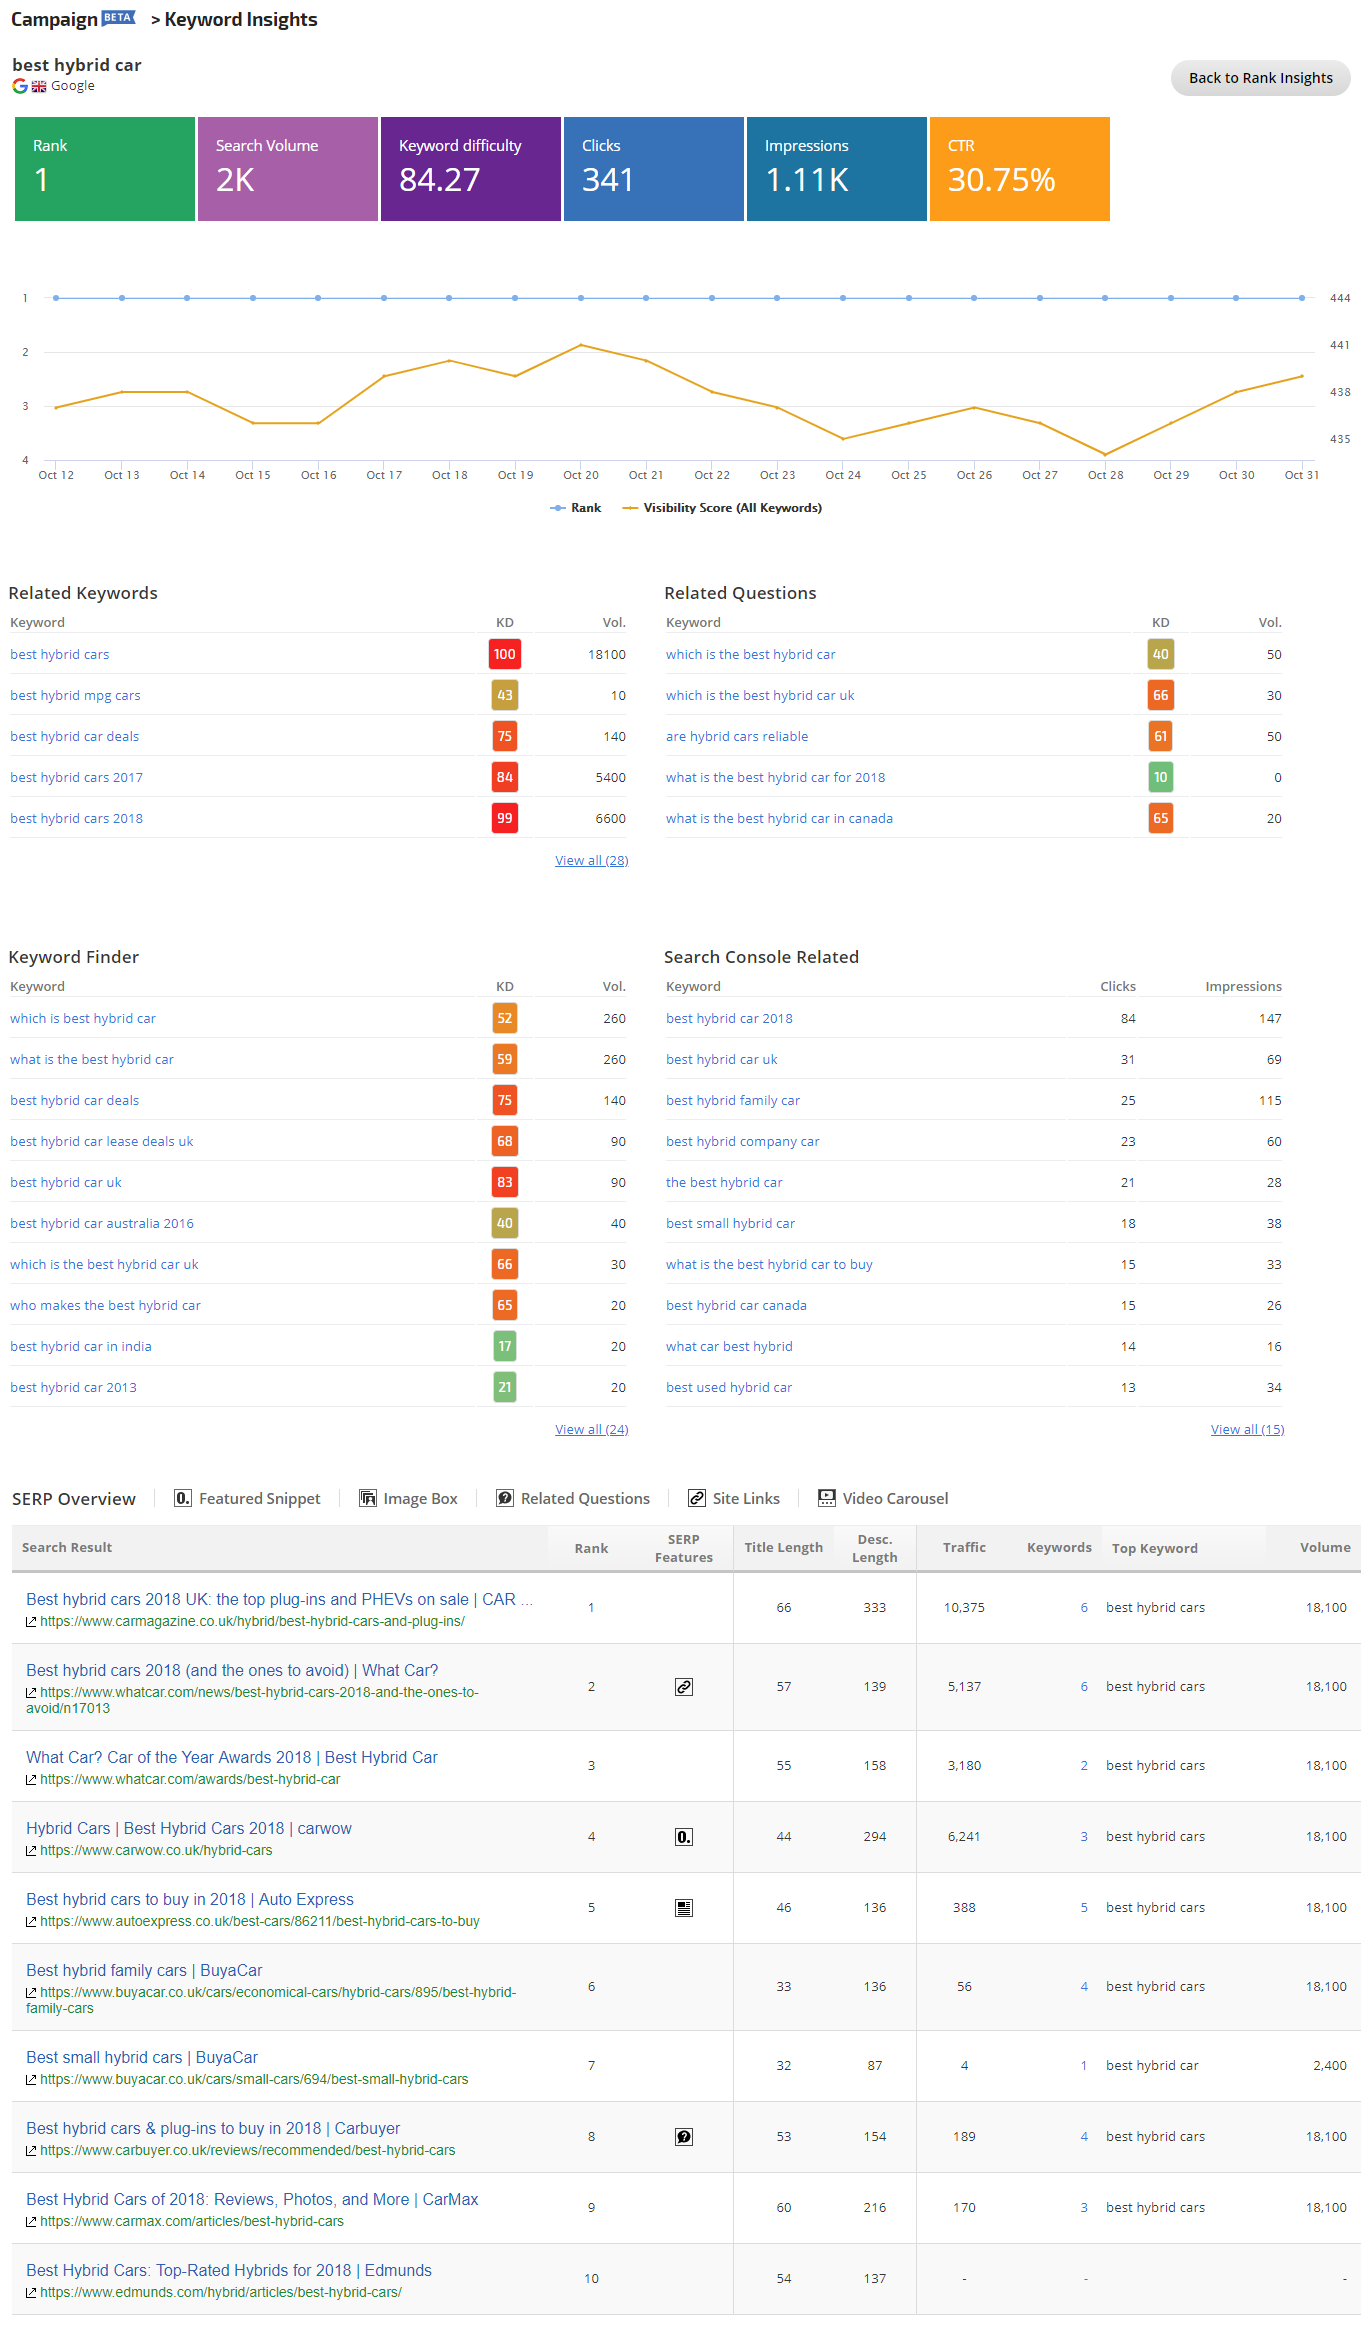The image size is (1366, 2328).
Task: Open the 'best hybrid cars 2018' related keyword
Action: (77, 819)
